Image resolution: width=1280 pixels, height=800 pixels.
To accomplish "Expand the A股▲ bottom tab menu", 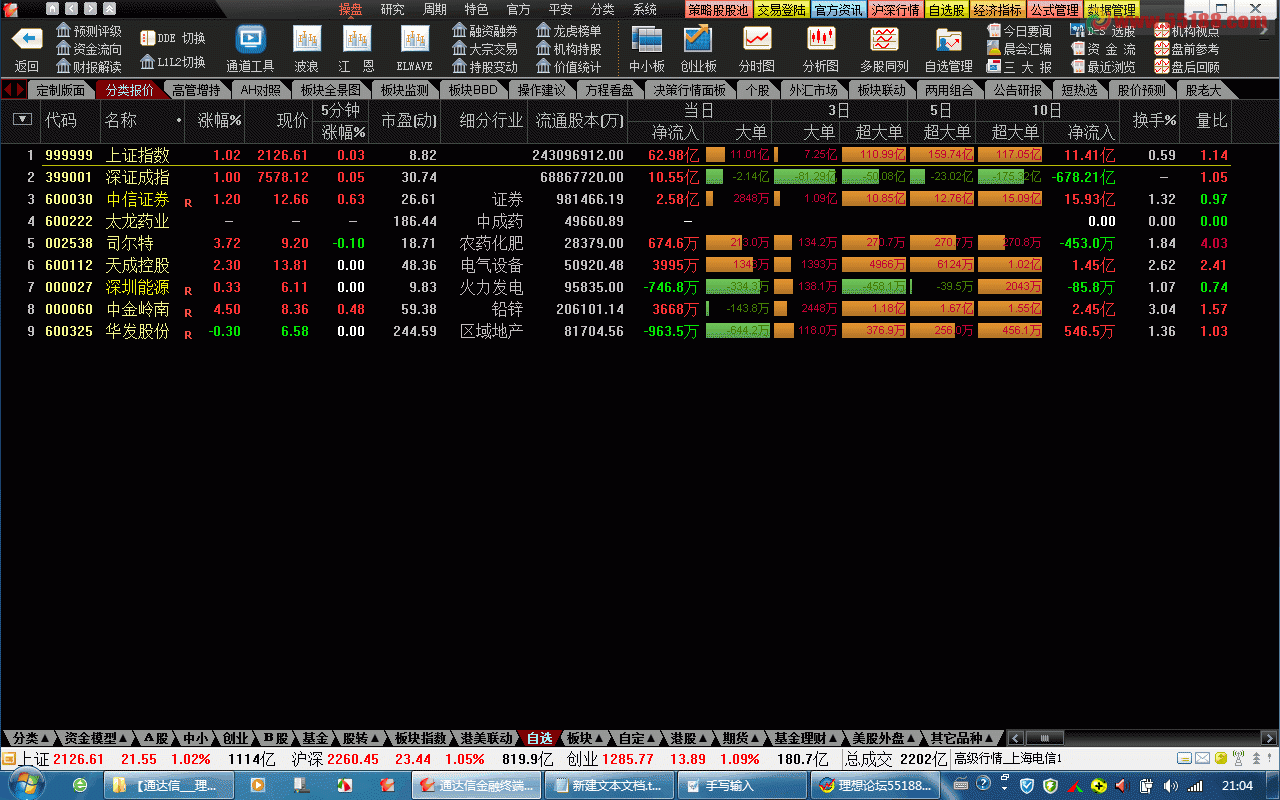I will (156, 738).
